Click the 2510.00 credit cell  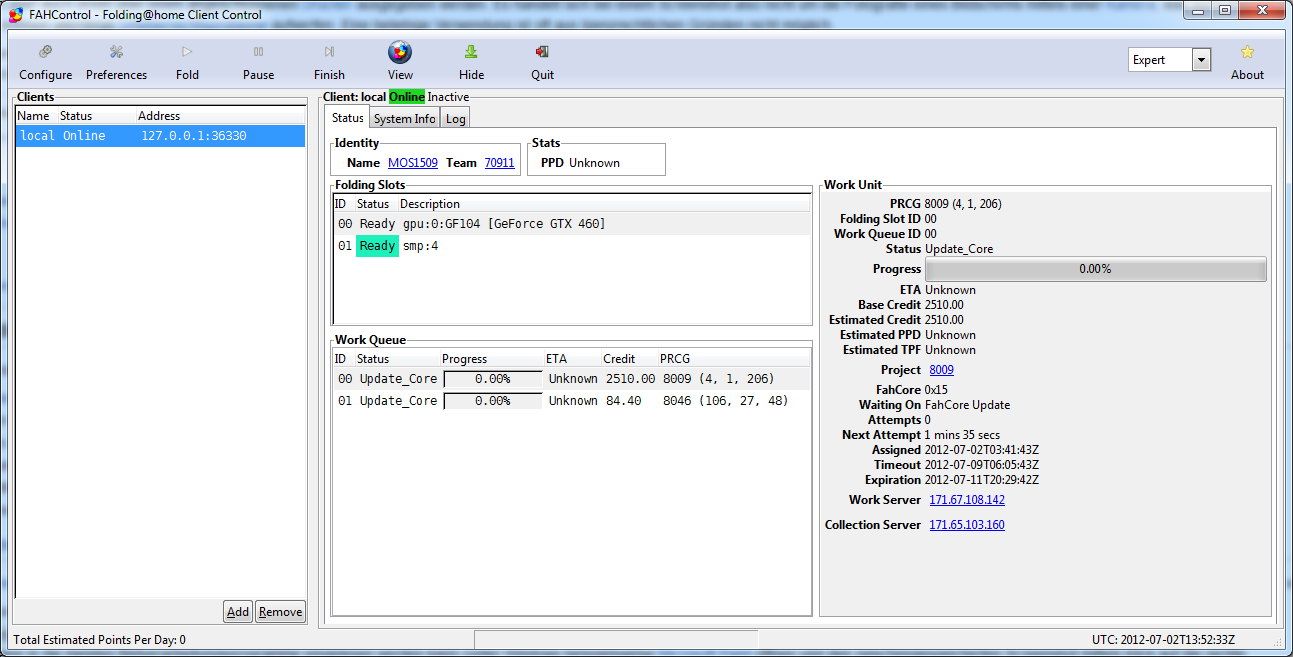coord(630,379)
